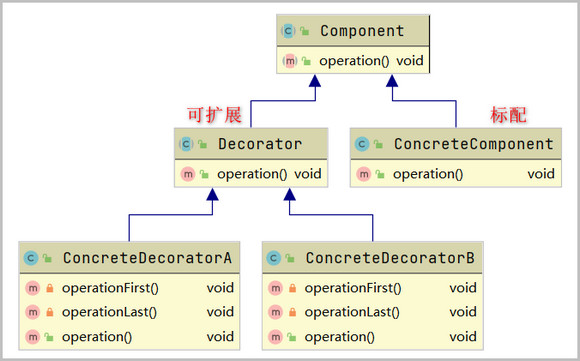The image size is (580, 361).
Task: Select the Component class header
Action: tap(353, 31)
